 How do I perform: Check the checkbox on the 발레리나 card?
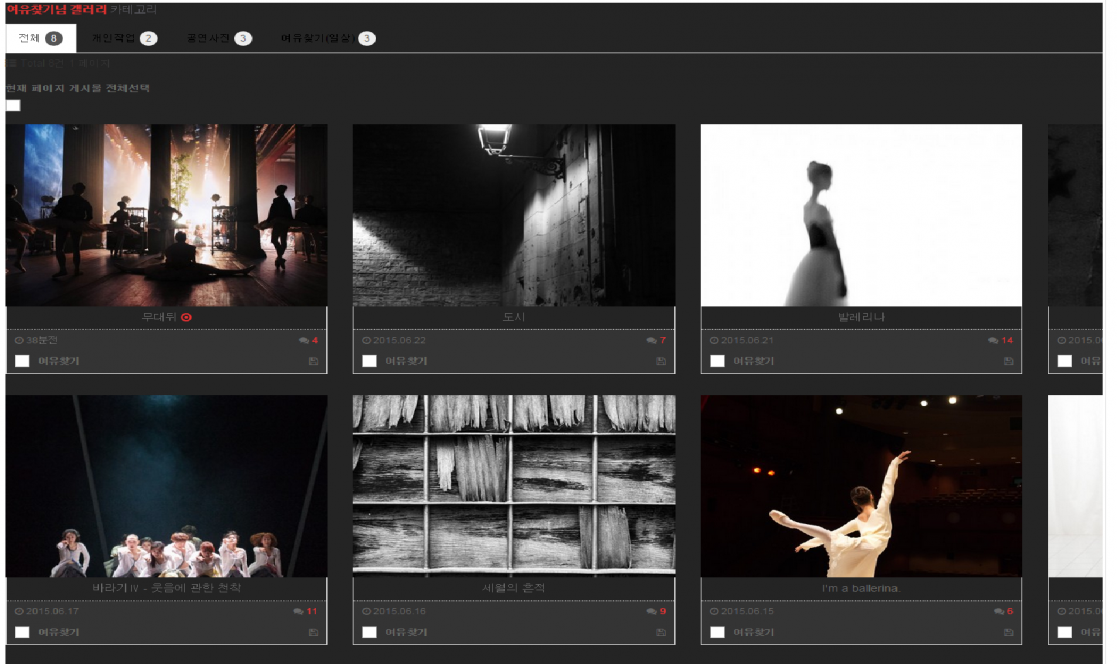pos(717,361)
